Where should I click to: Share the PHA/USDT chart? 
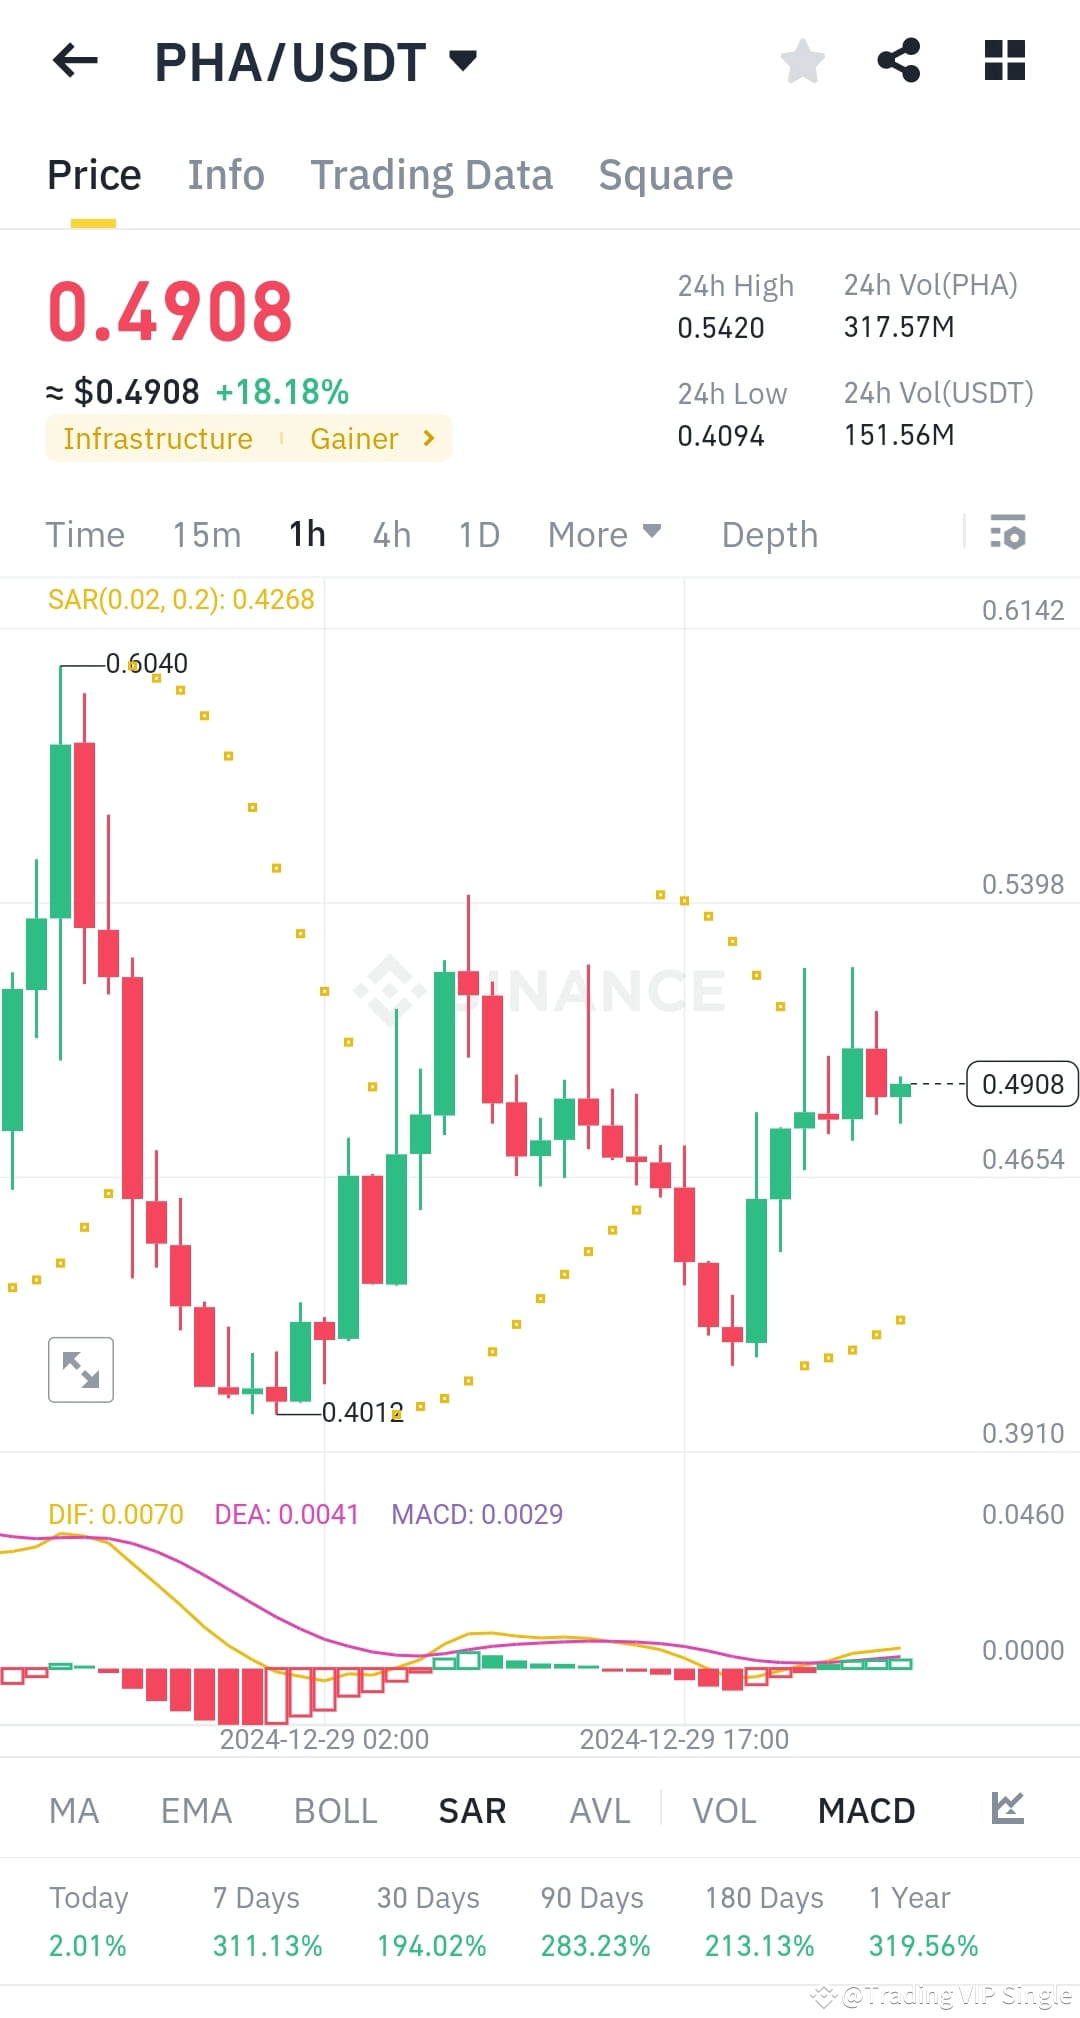899,62
